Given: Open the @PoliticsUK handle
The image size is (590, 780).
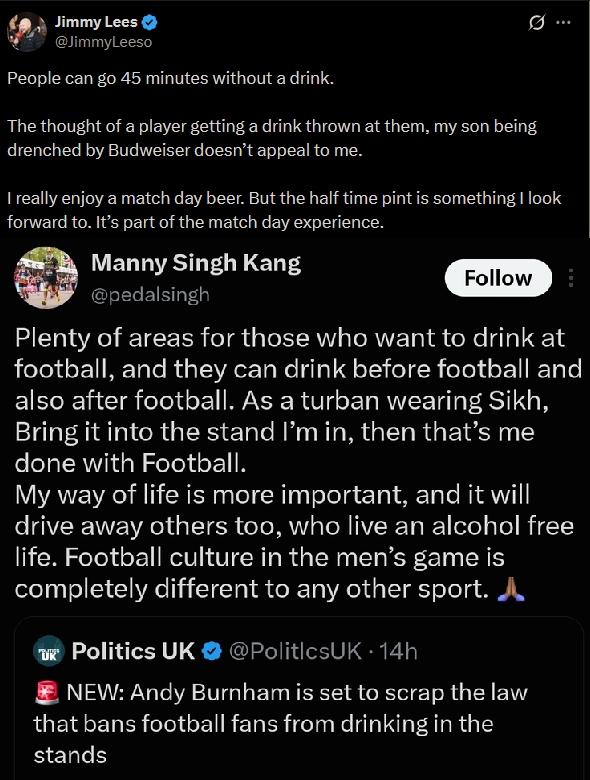Looking at the screenshot, I should [x=295, y=651].
